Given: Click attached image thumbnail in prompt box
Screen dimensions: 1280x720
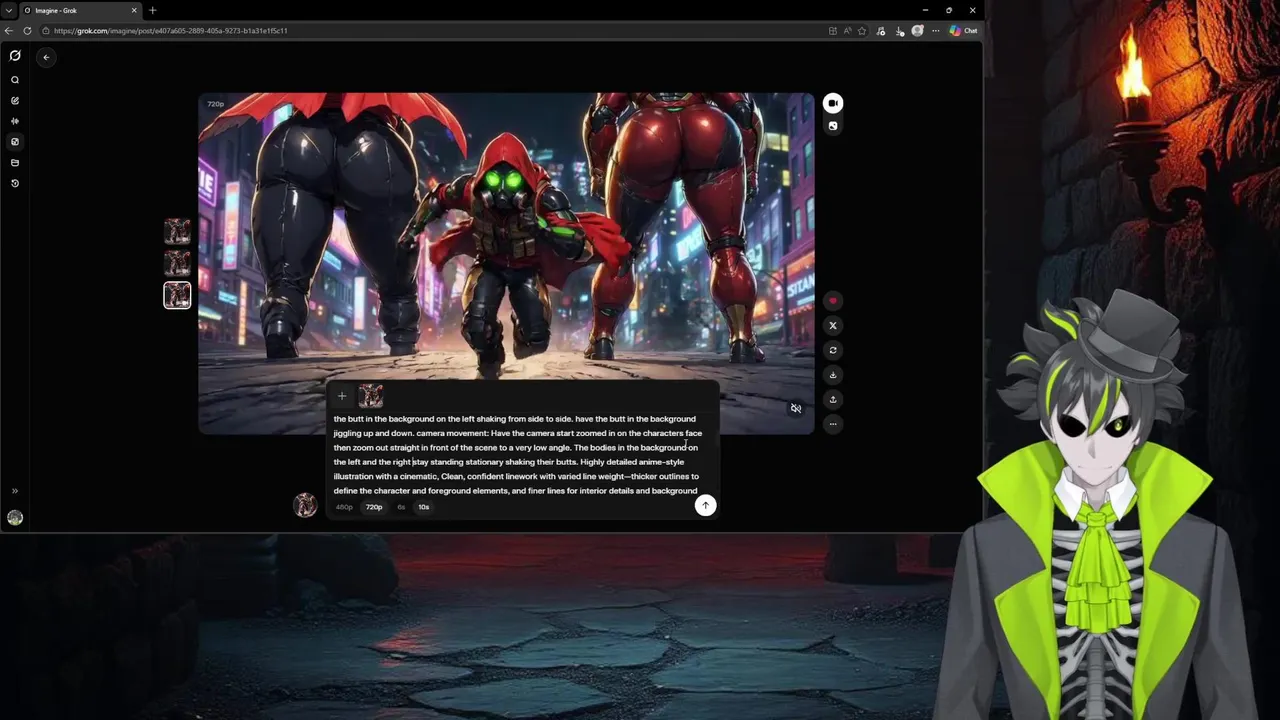Looking at the screenshot, I should [x=371, y=396].
